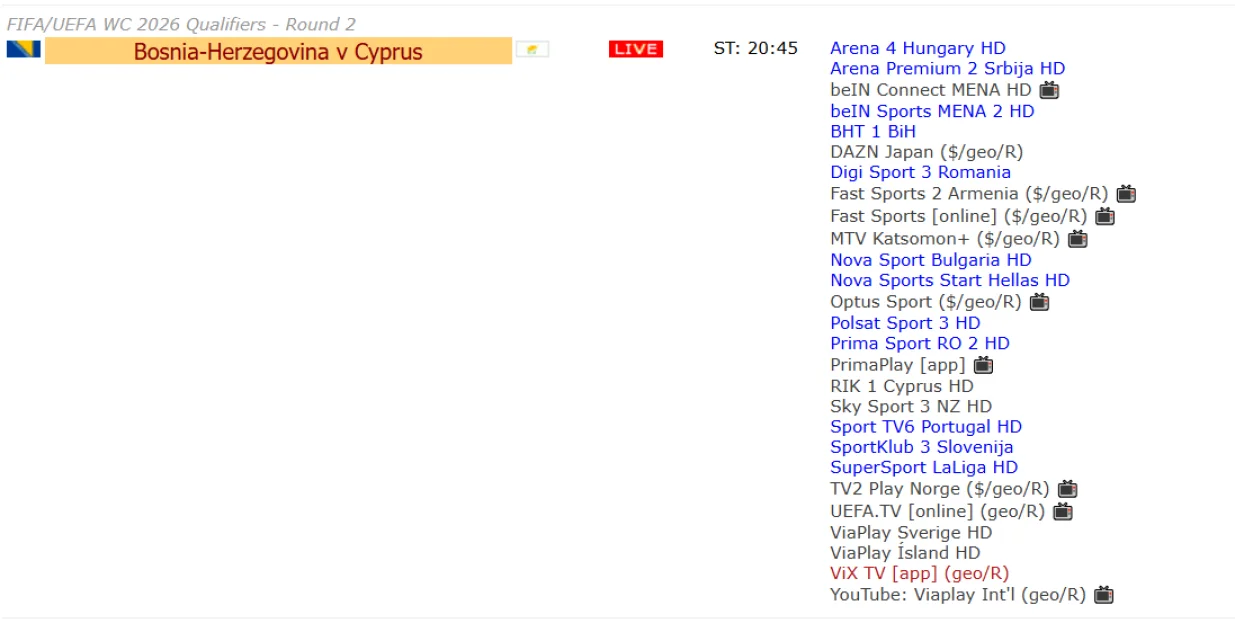Click the TV icon beside Fast Sports 2 Armenia
1235x623 pixels.
tap(1125, 193)
